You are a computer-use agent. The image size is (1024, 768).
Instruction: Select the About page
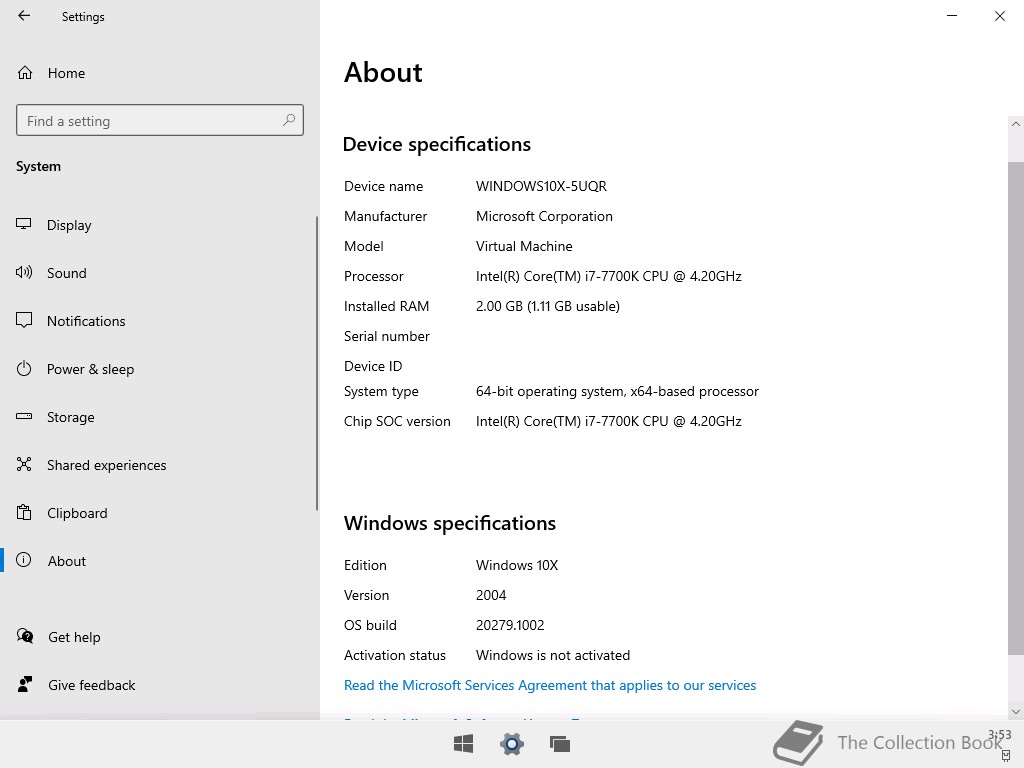[x=51, y=561]
